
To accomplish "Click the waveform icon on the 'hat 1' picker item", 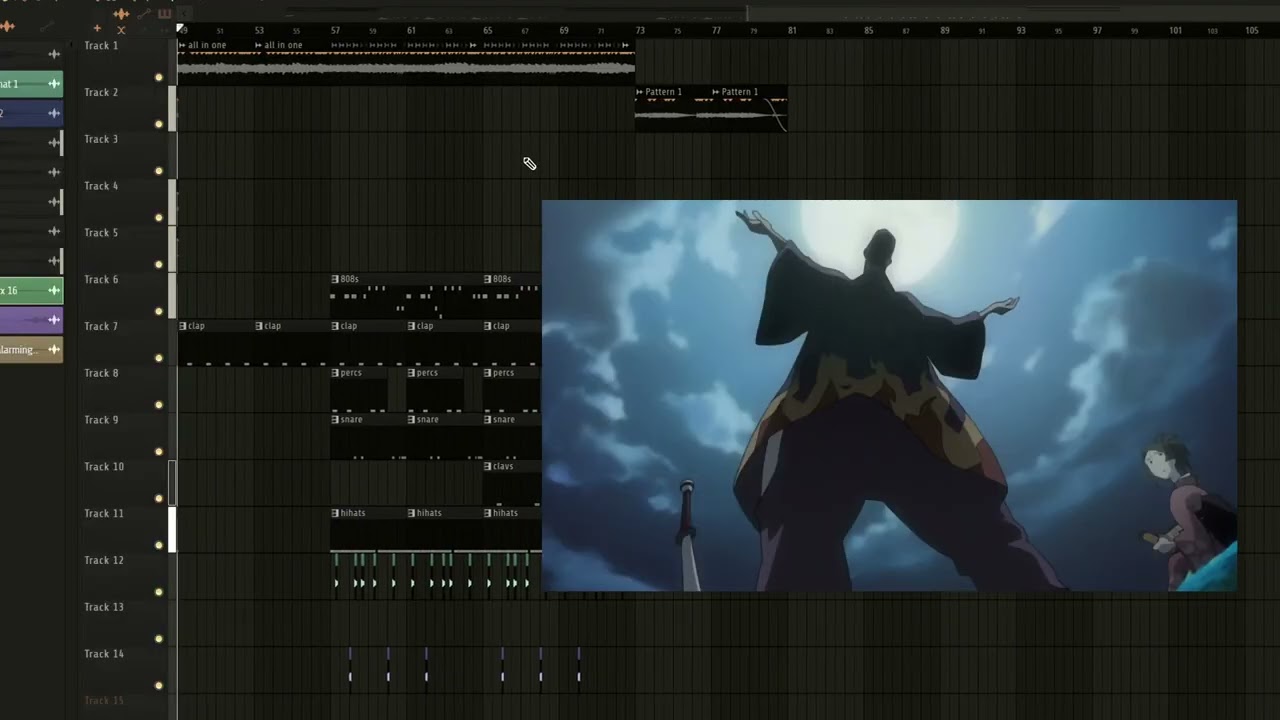I will [x=54, y=84].
